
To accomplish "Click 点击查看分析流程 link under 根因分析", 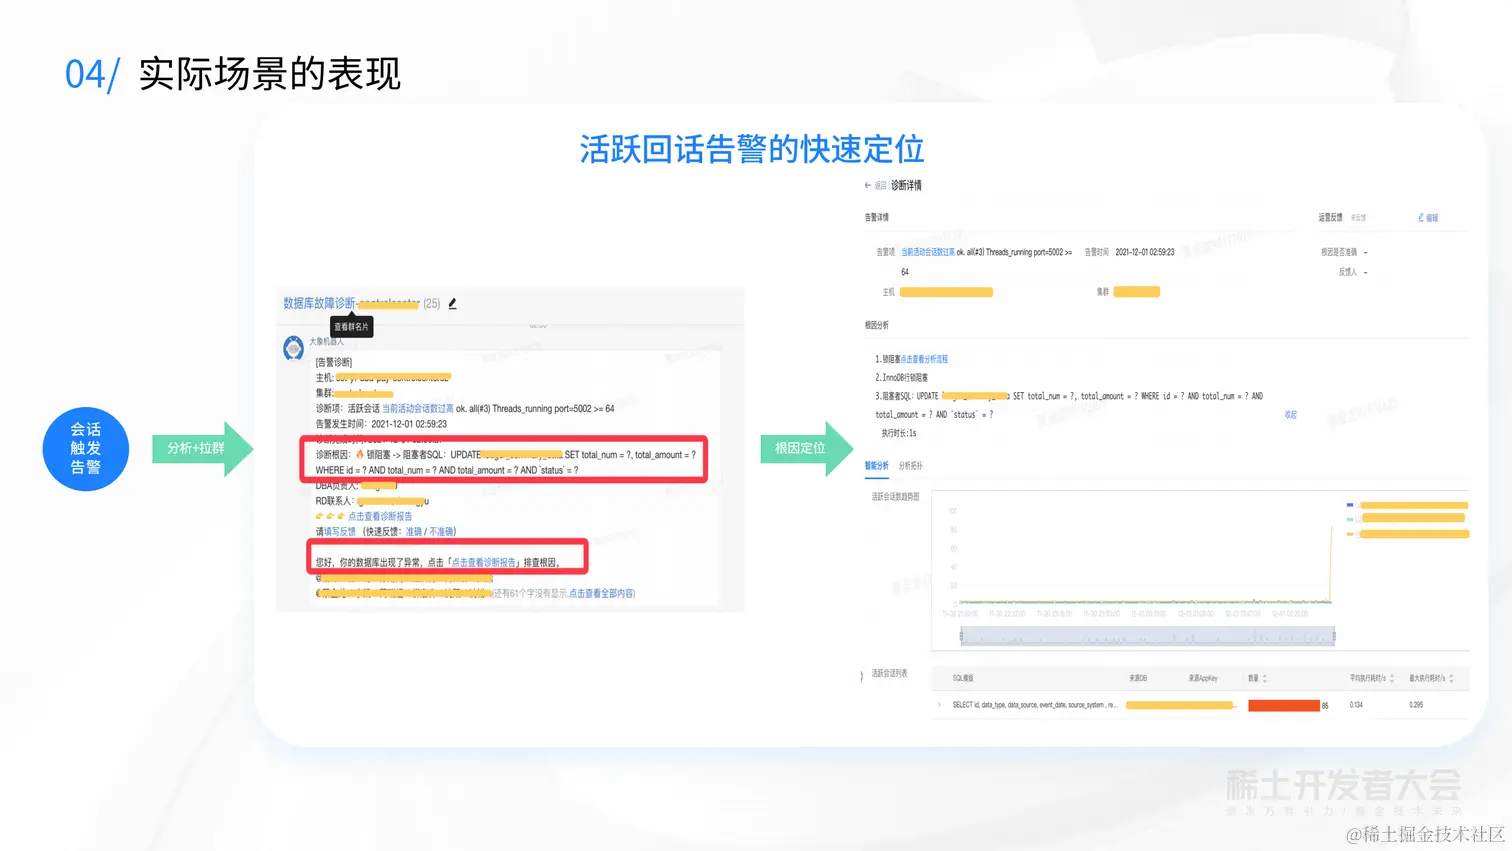I will [924, 359].
